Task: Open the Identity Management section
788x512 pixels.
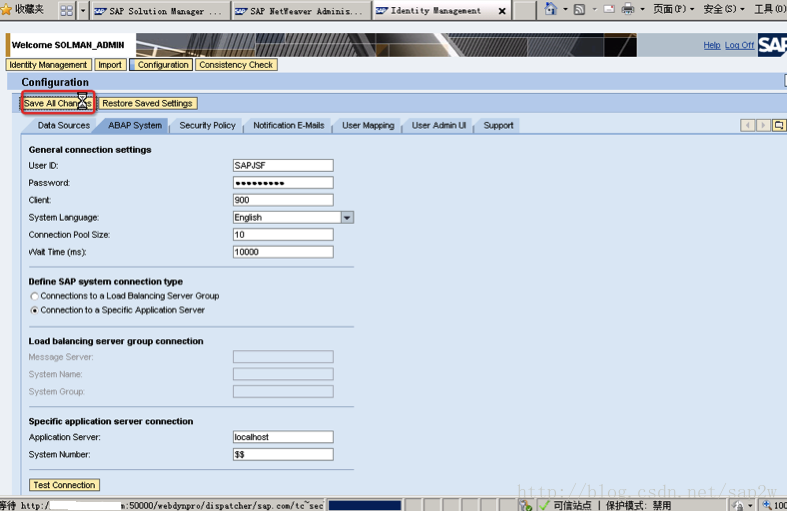Action: pos(48,65)
